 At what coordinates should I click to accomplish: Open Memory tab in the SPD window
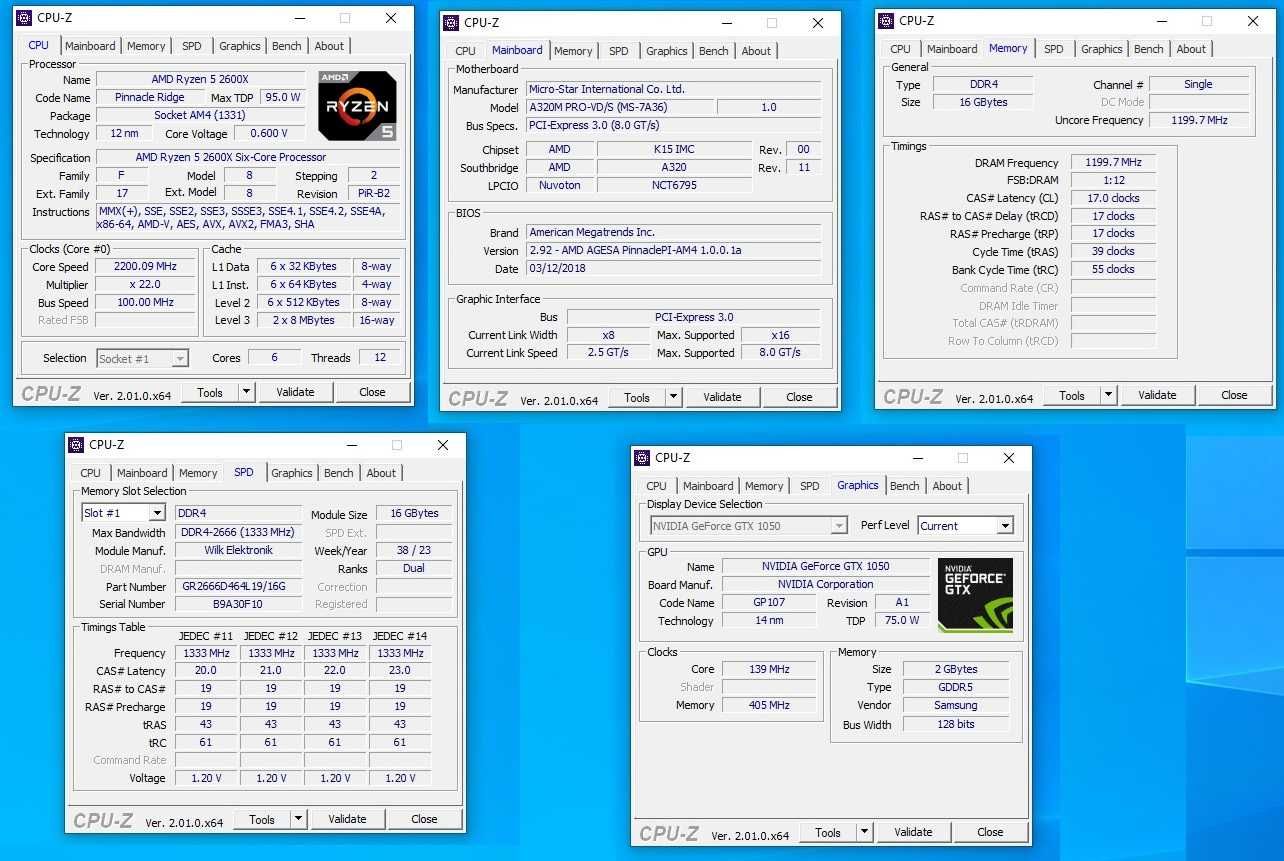coord(198,473)
